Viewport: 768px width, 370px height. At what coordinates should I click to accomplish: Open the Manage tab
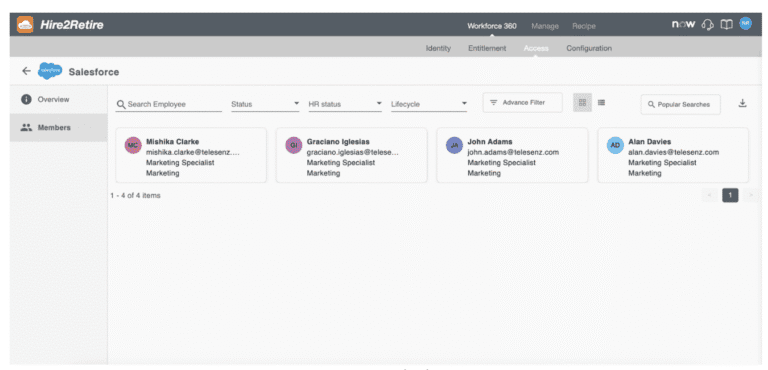[545, 26]
